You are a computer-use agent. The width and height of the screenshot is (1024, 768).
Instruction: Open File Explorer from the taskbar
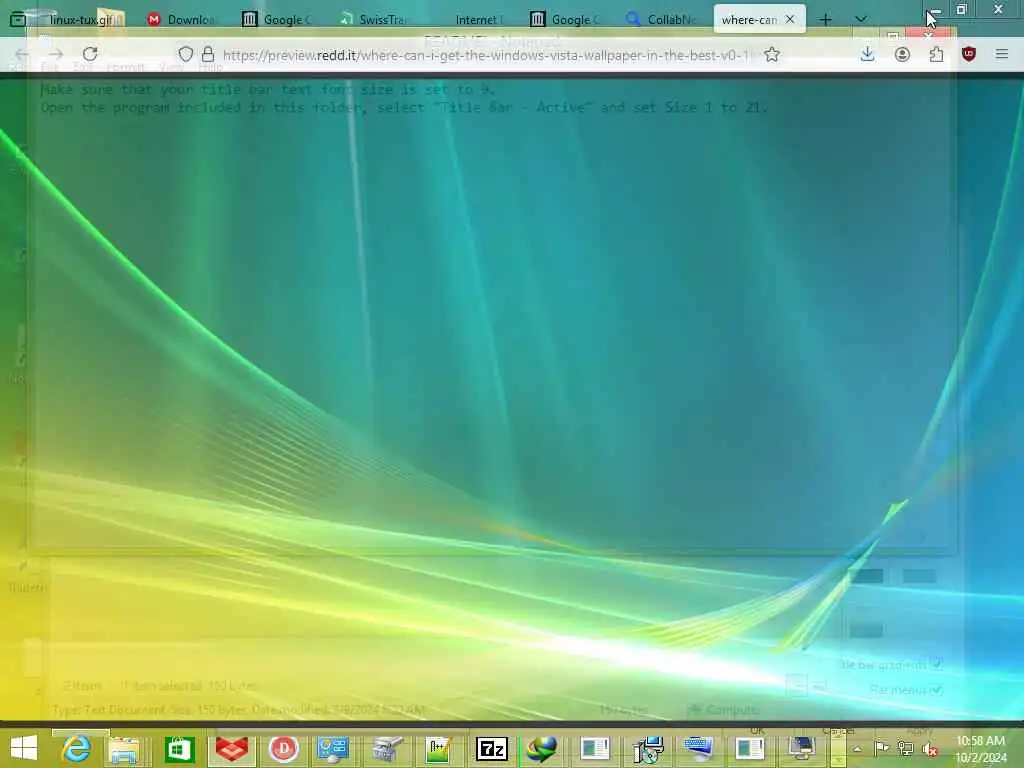pyautogui.click(x=124, y=748)
